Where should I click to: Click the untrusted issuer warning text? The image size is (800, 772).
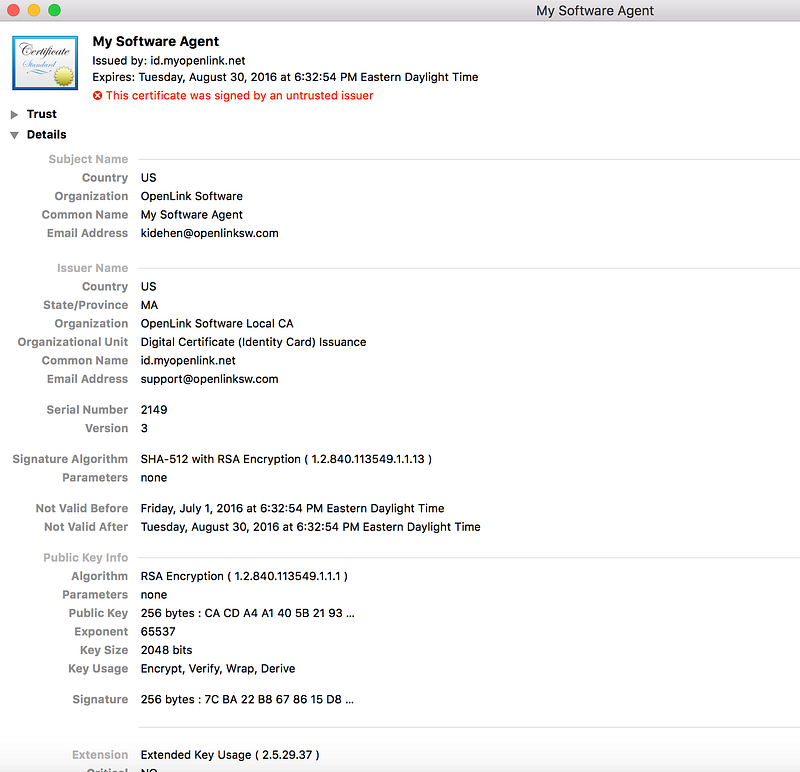(239, 95)
